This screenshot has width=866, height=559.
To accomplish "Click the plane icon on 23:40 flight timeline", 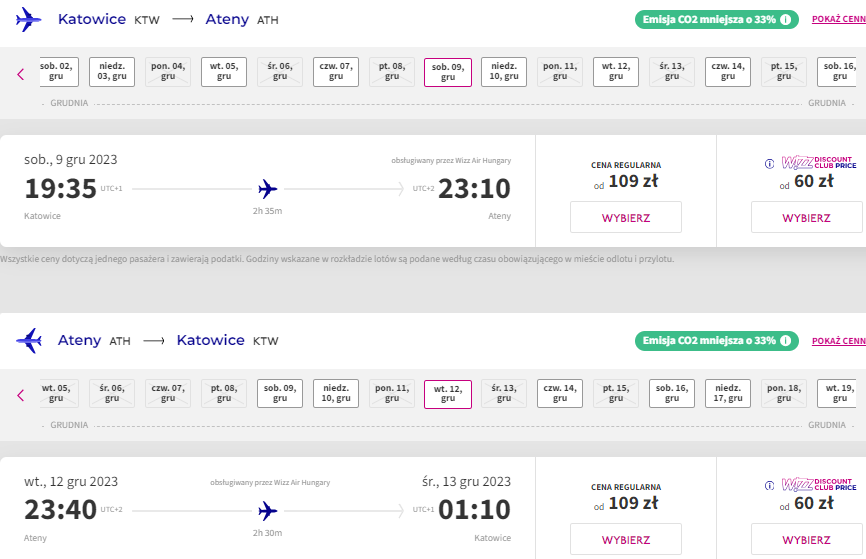I will coord(268,511).
